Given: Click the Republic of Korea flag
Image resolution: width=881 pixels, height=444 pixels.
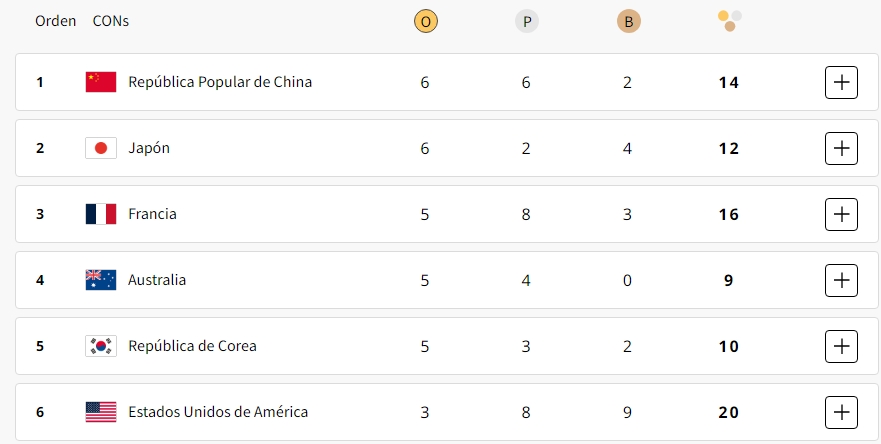Looking at the screenshot, I should 101,346.
